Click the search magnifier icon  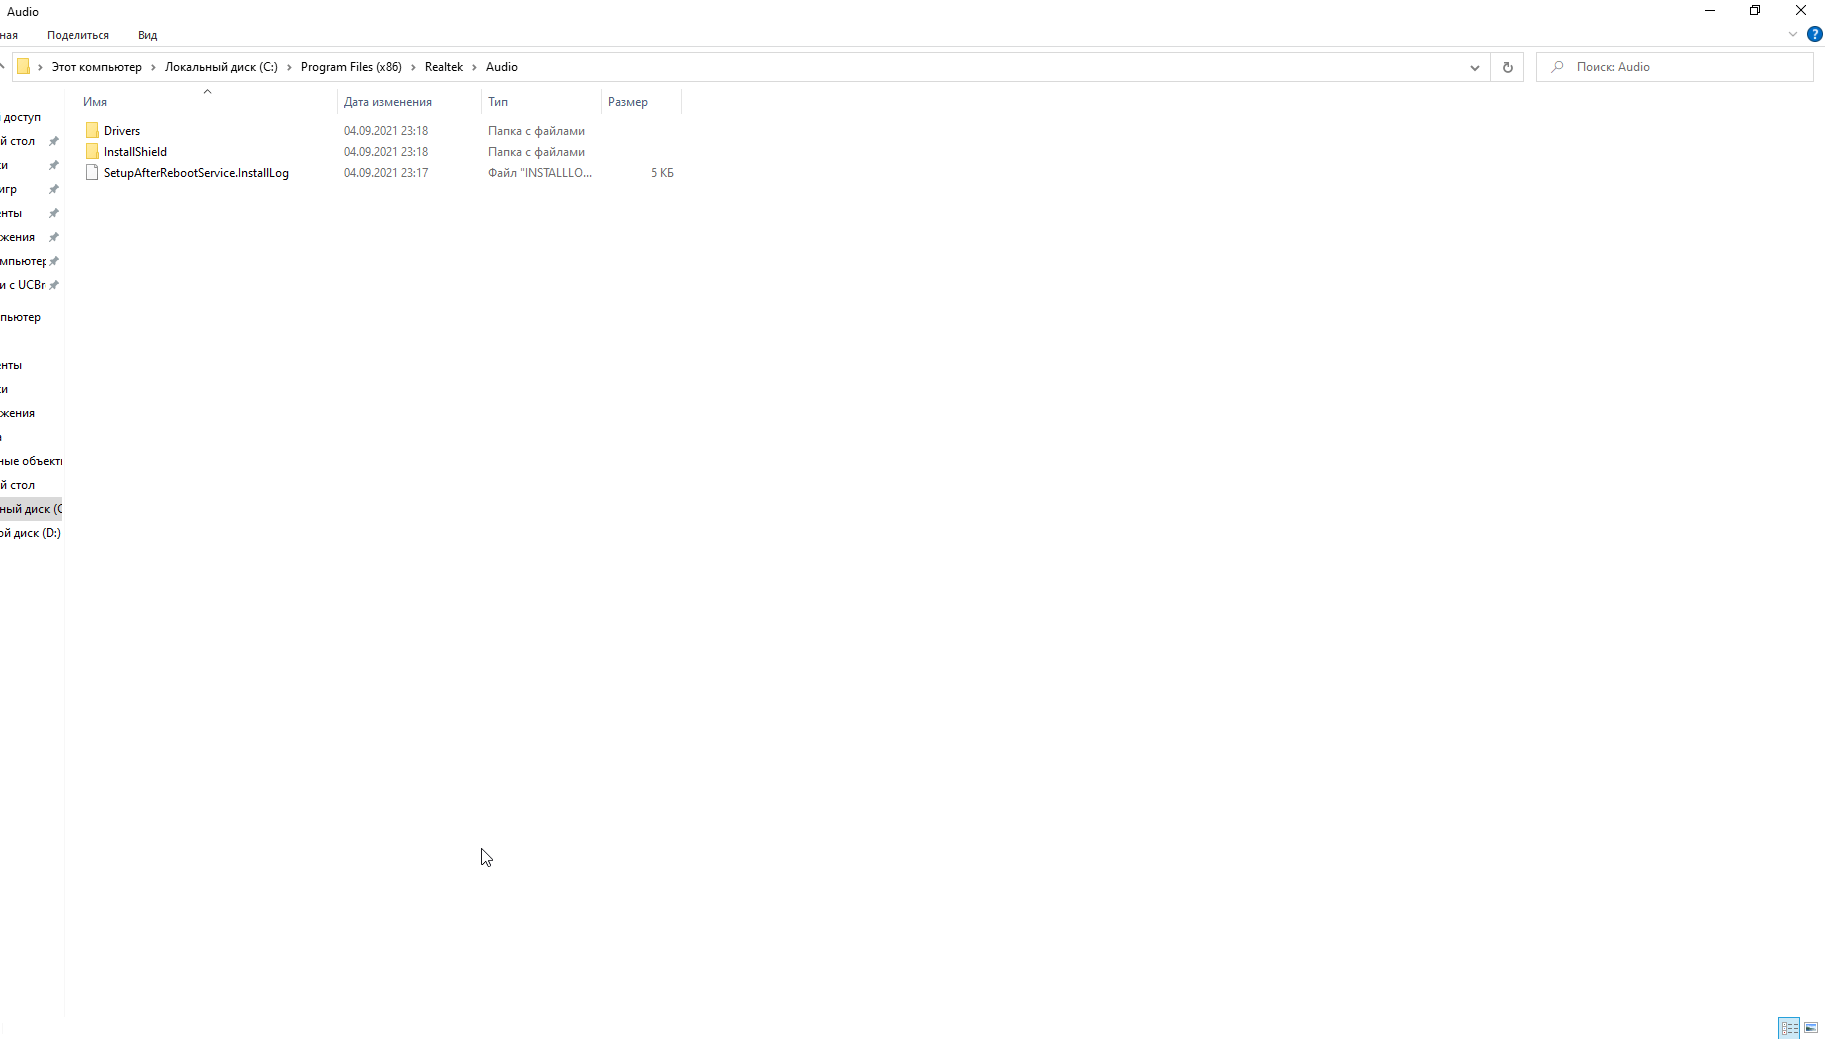click(x=1557, y=67)
